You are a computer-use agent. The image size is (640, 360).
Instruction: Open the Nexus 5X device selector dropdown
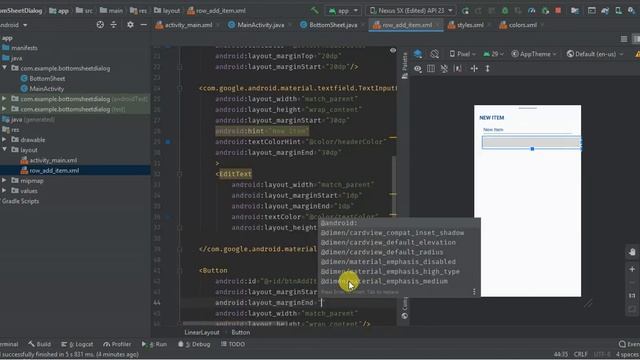click(410, 11)
